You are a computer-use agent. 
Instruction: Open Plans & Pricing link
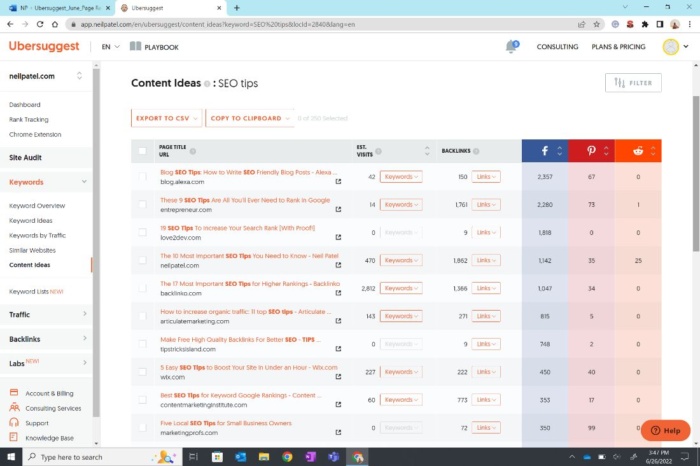tap(618, 46)
